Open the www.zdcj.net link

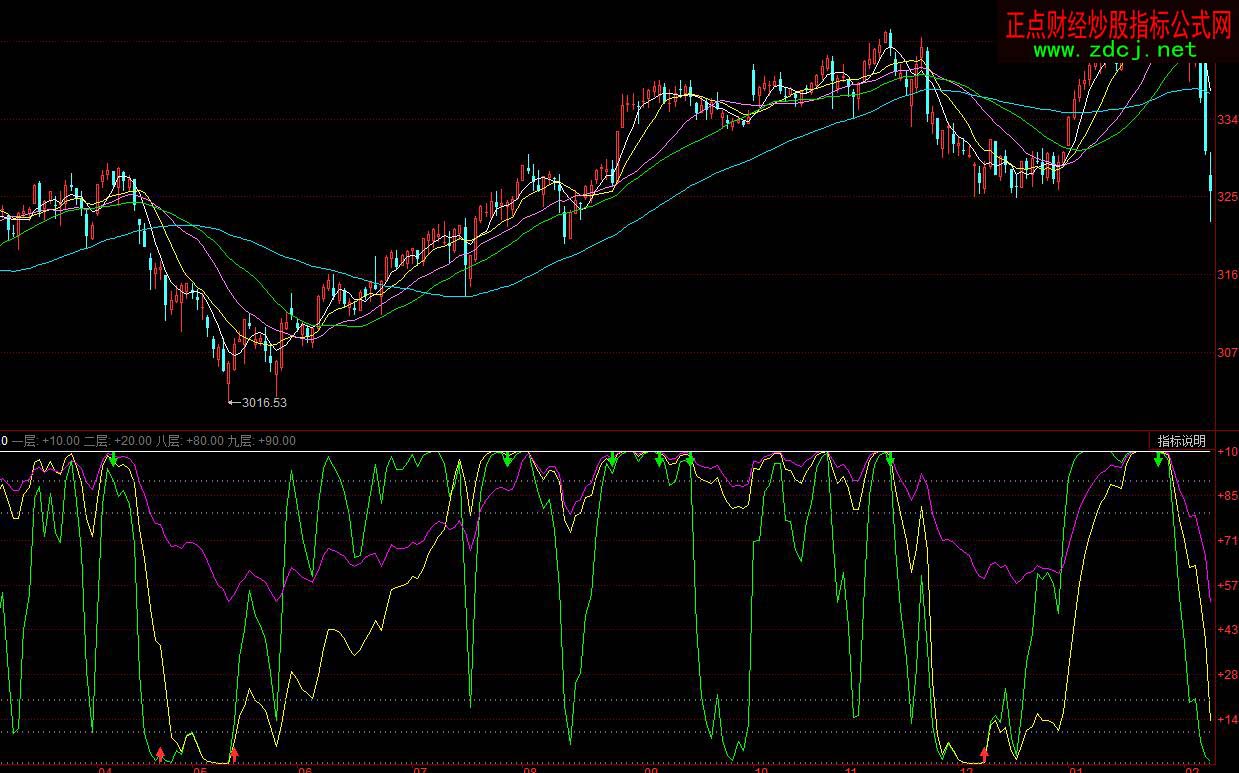point(1114,49)
